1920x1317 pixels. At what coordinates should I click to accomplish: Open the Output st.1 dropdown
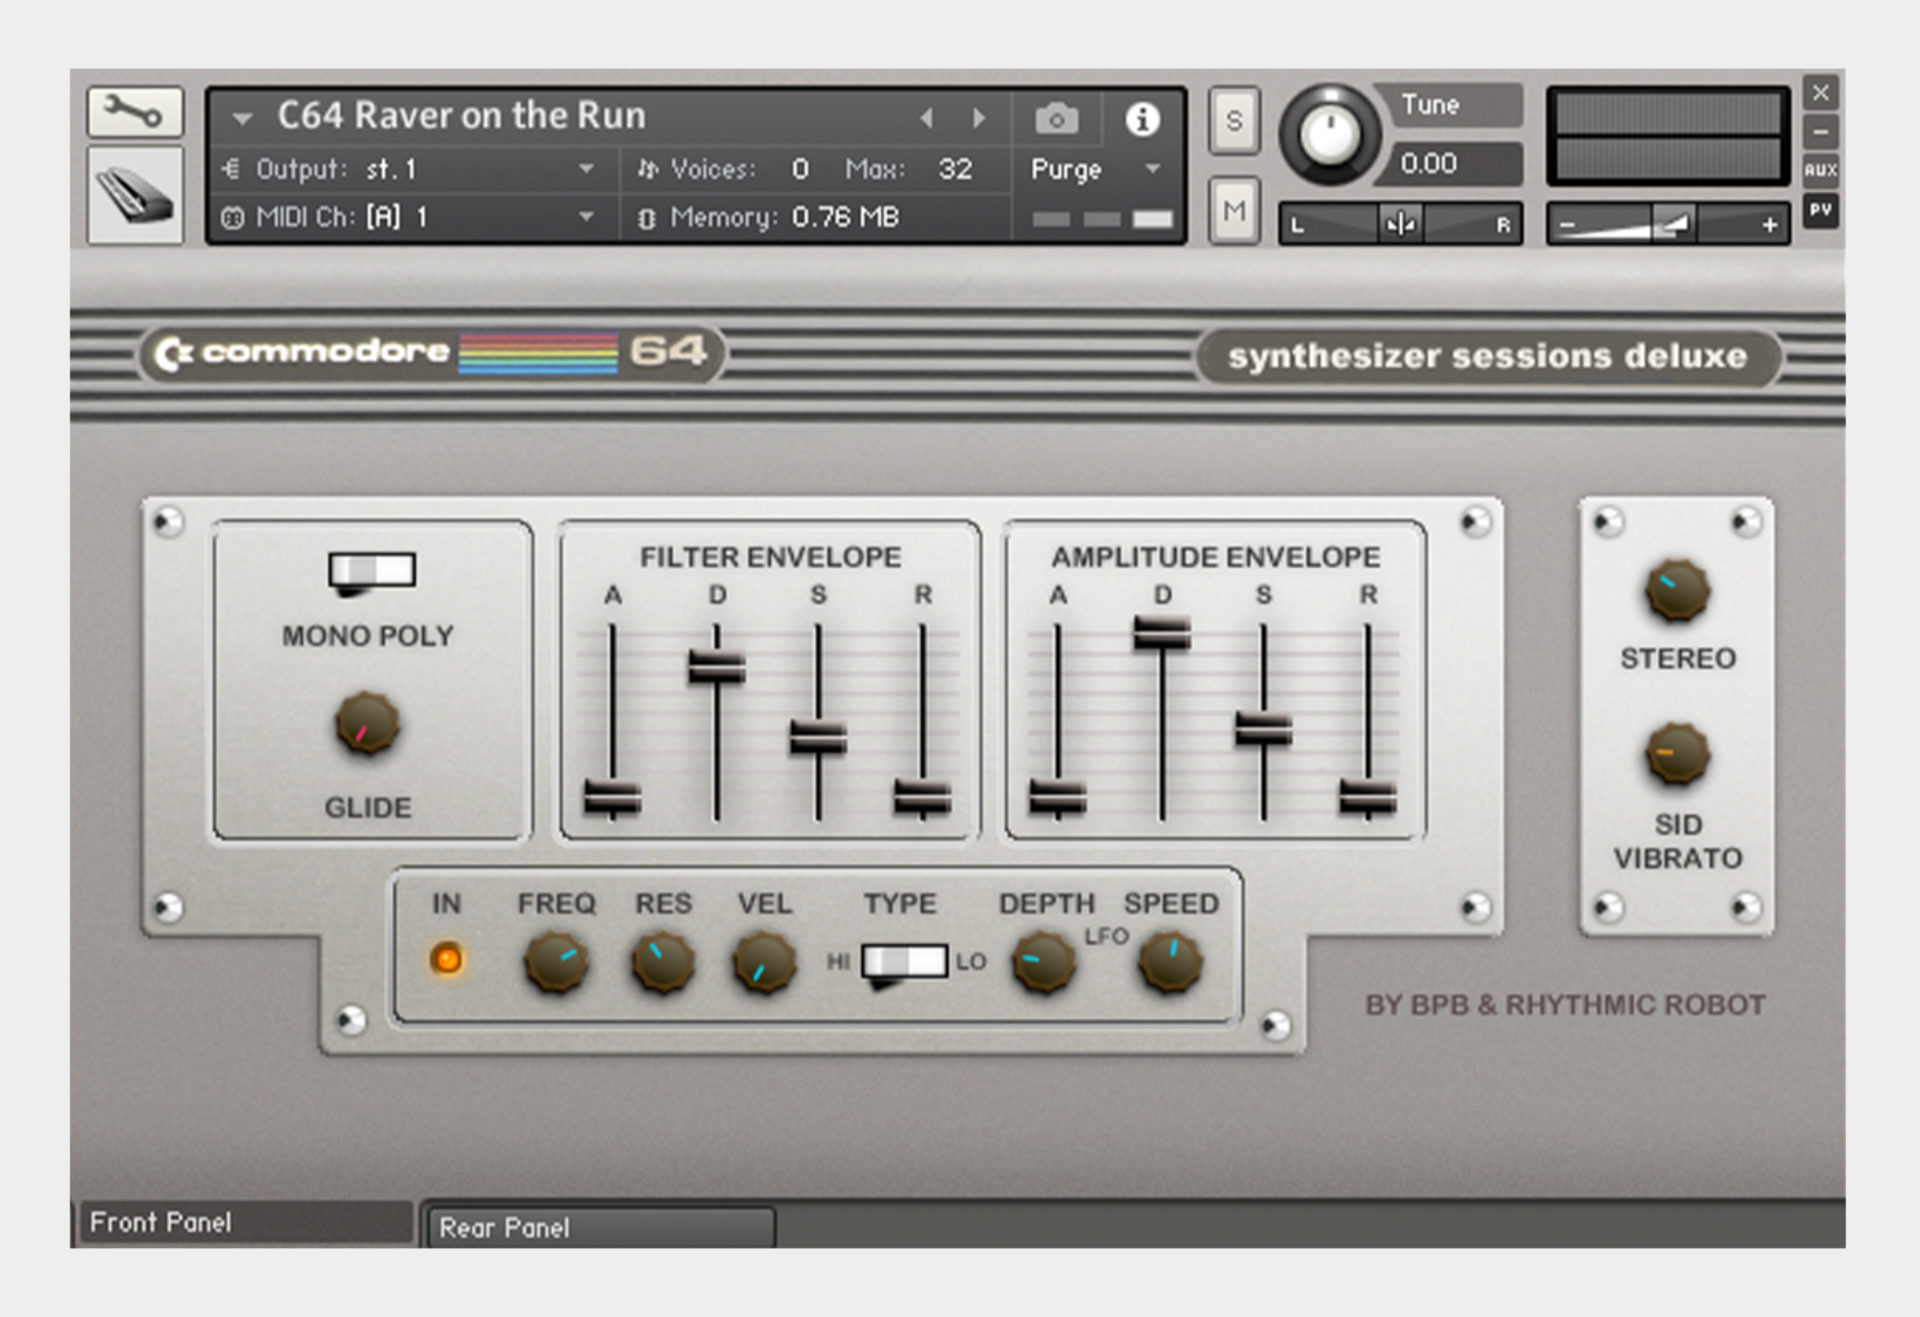(585, 169)
